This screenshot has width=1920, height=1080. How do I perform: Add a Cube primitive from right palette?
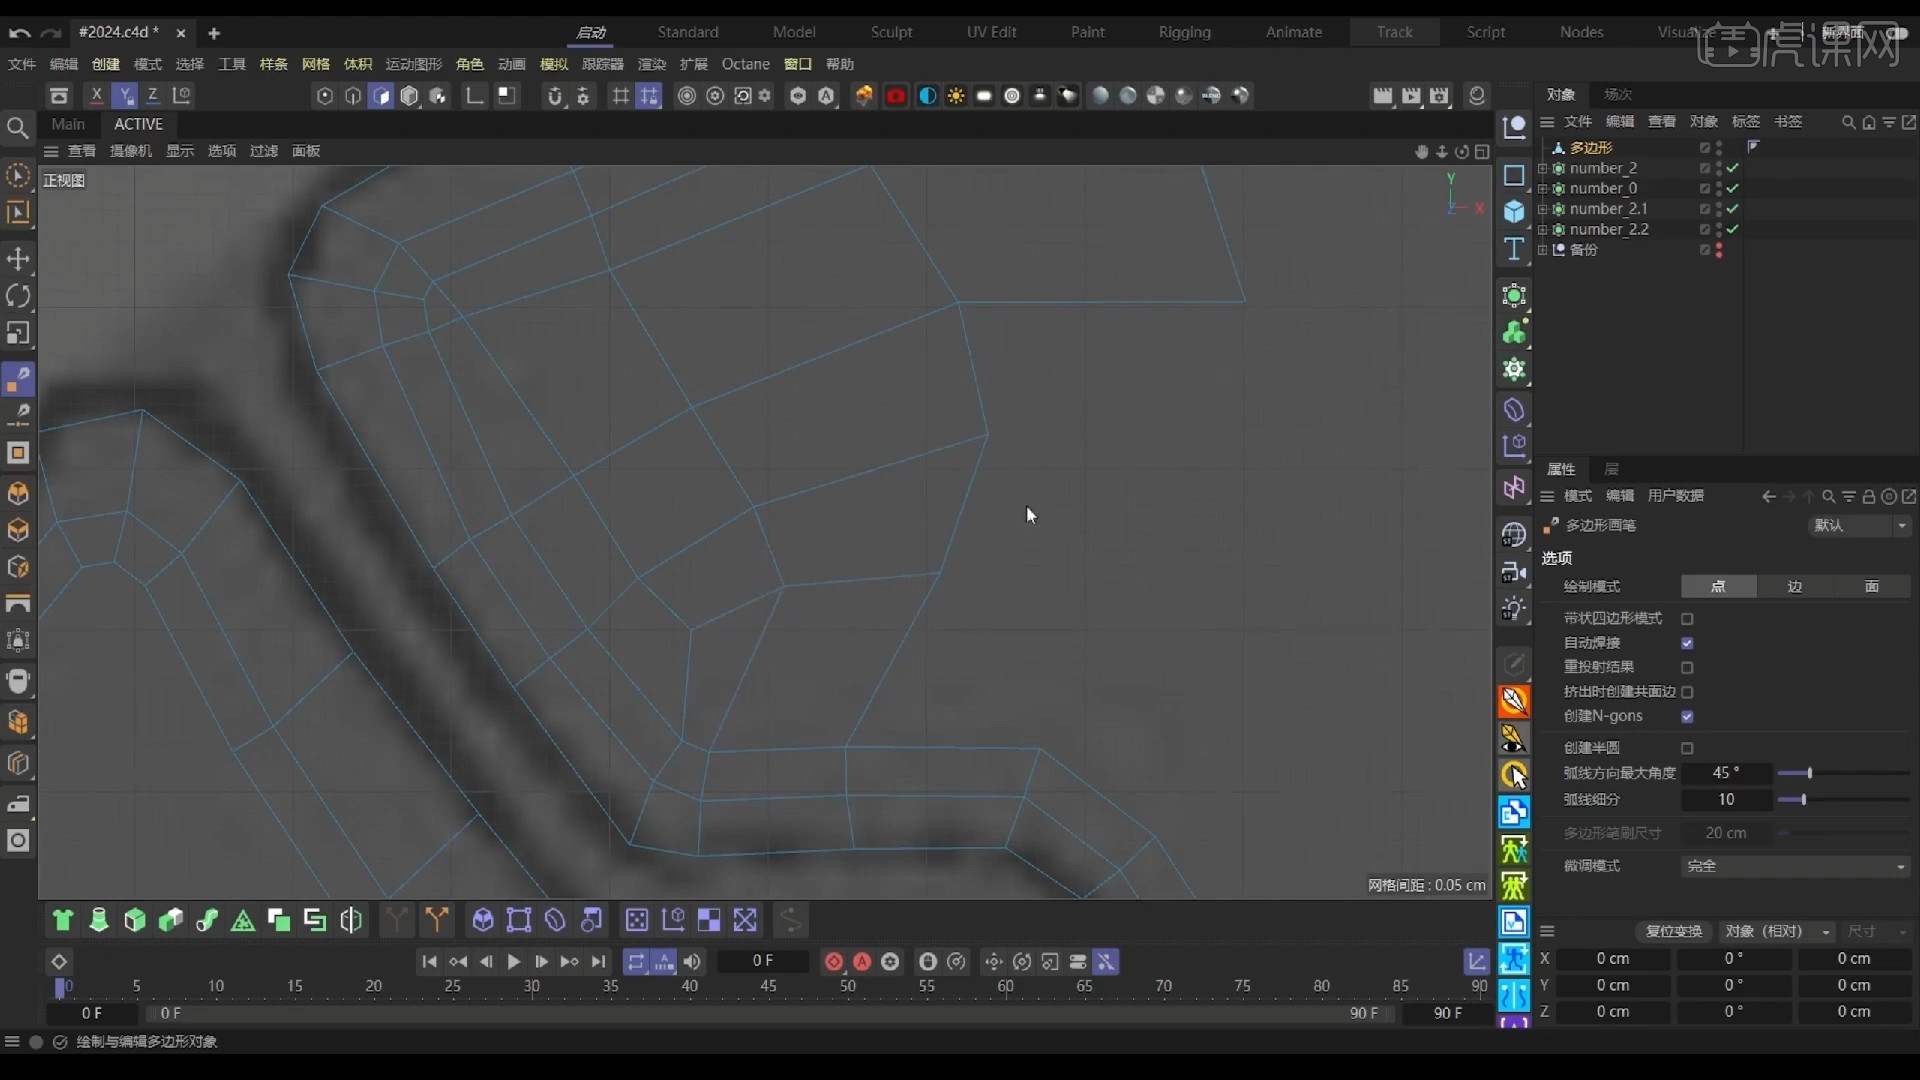pos(1514,212)
